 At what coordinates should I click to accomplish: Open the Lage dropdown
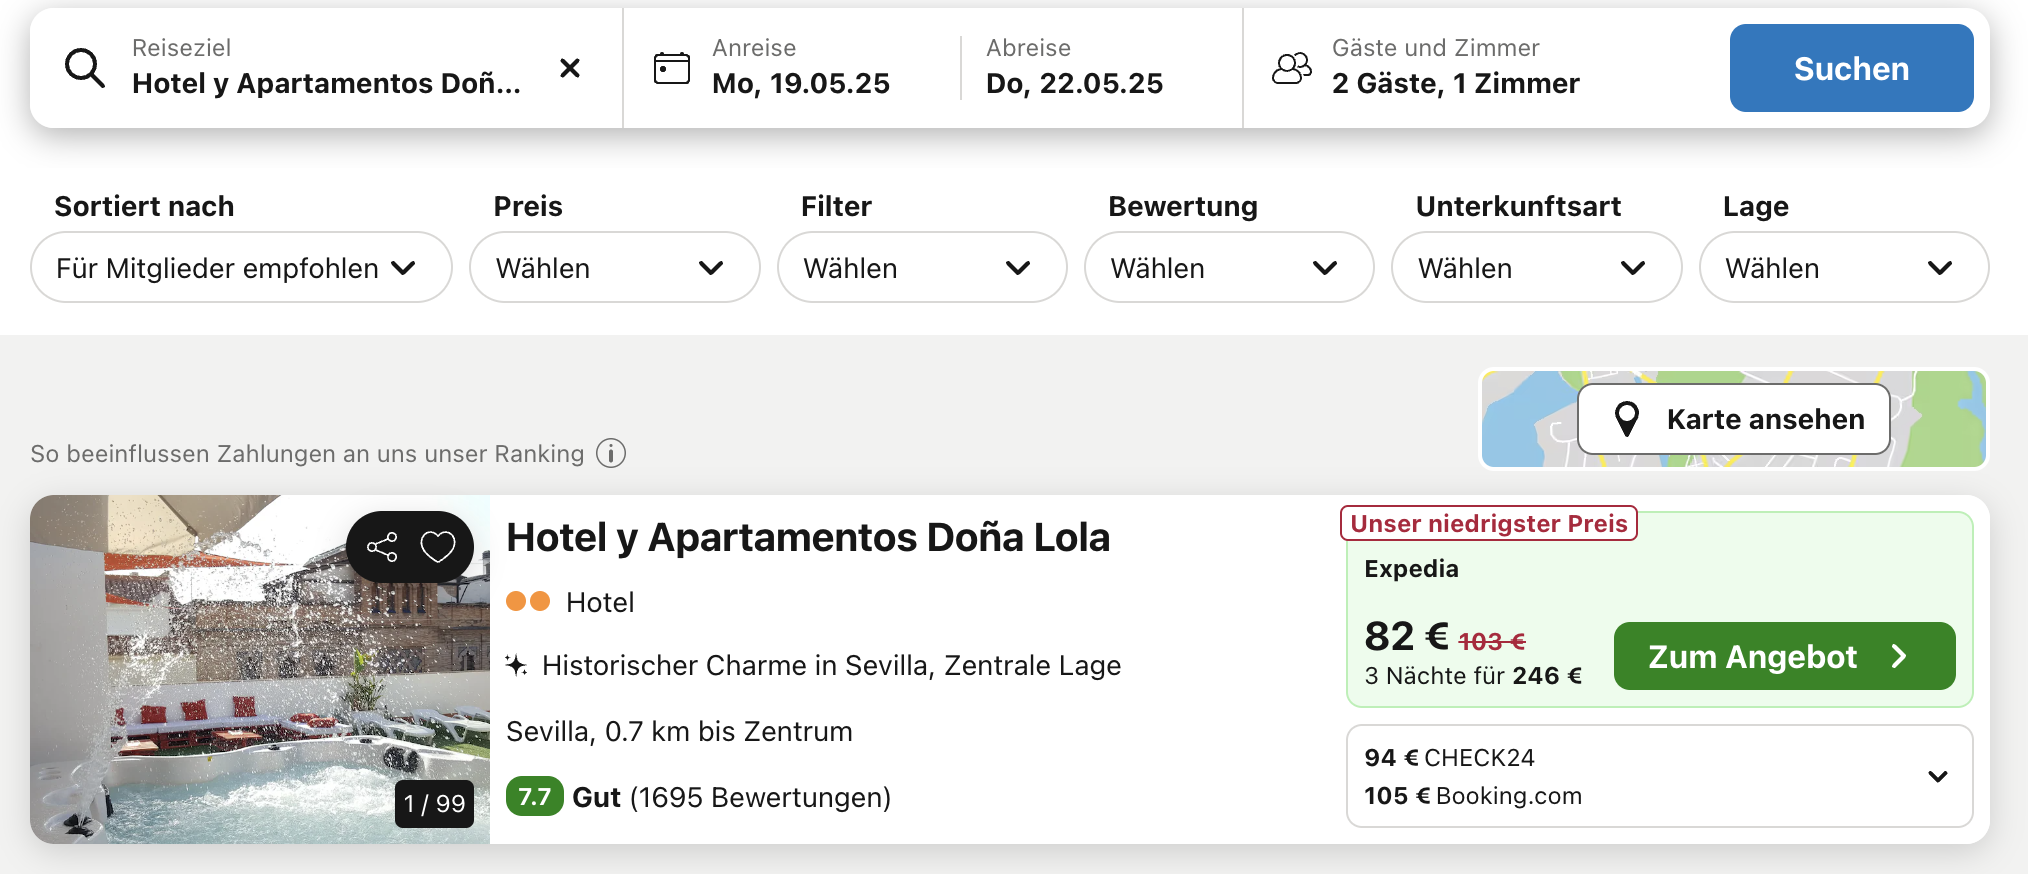point(1843,268)
